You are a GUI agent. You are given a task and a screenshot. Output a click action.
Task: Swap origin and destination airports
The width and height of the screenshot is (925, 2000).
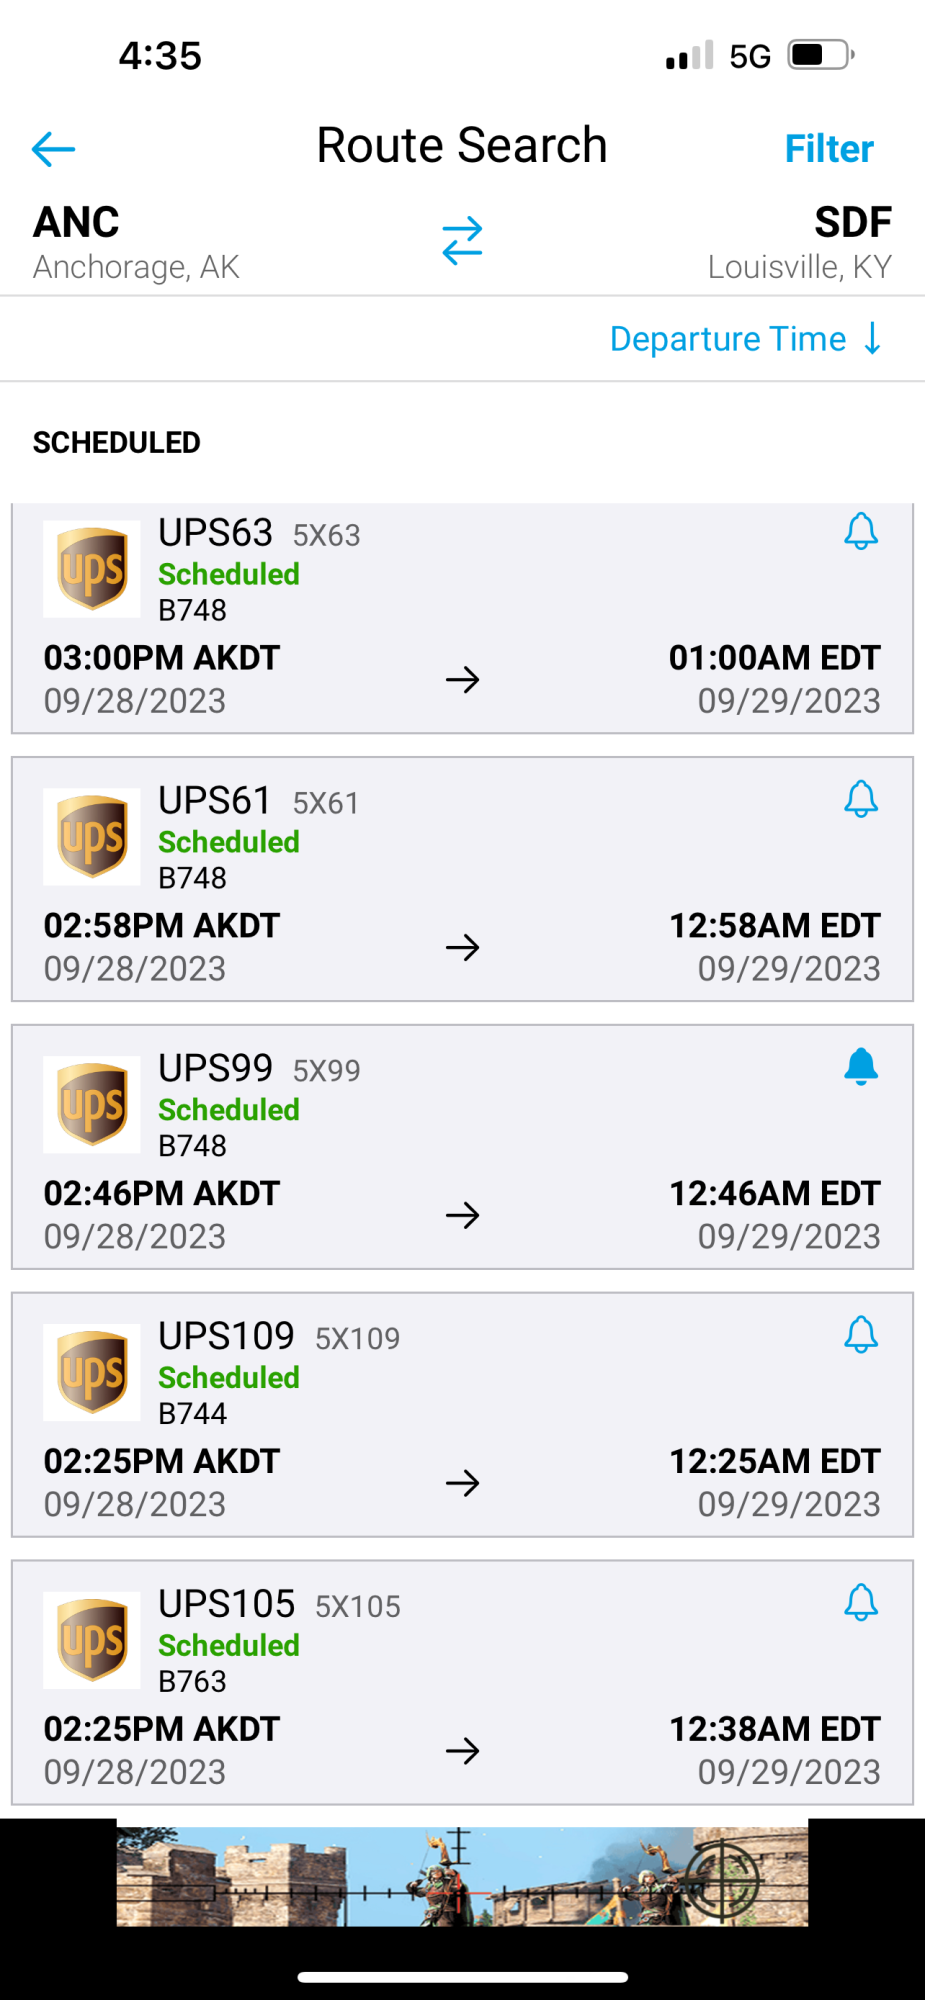(x=462, y=241)
